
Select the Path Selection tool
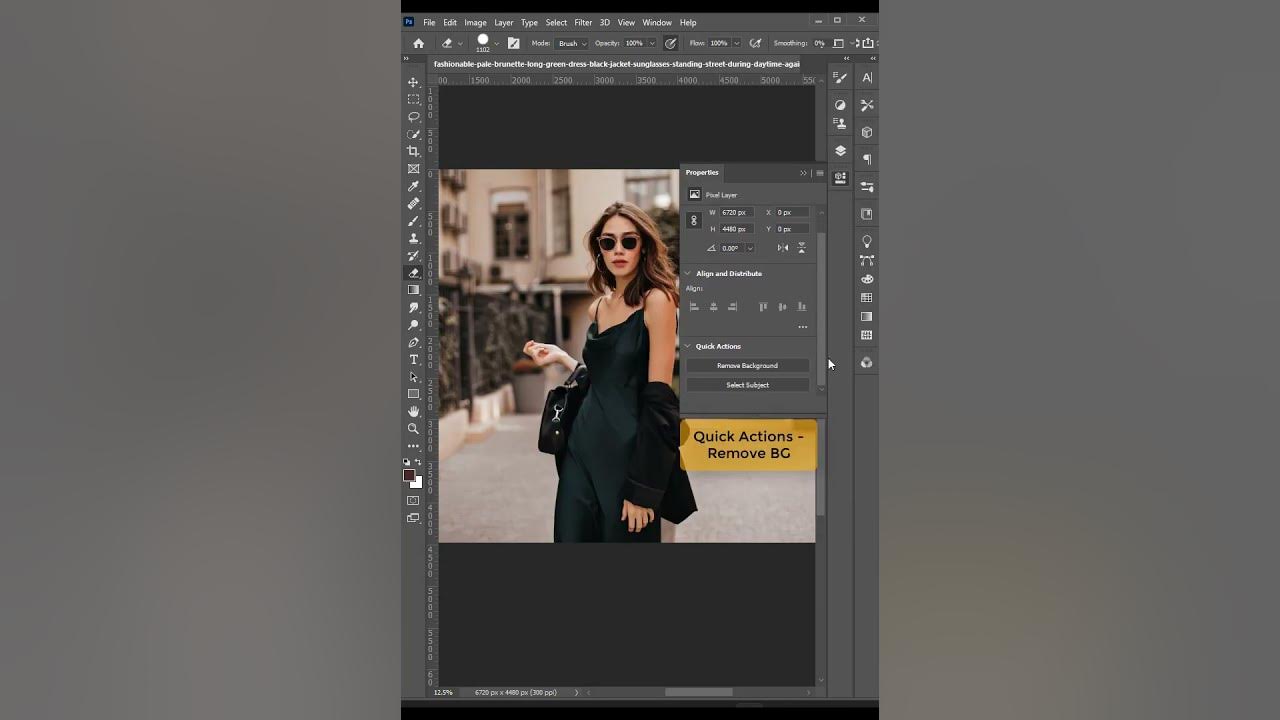coord(413,377)
